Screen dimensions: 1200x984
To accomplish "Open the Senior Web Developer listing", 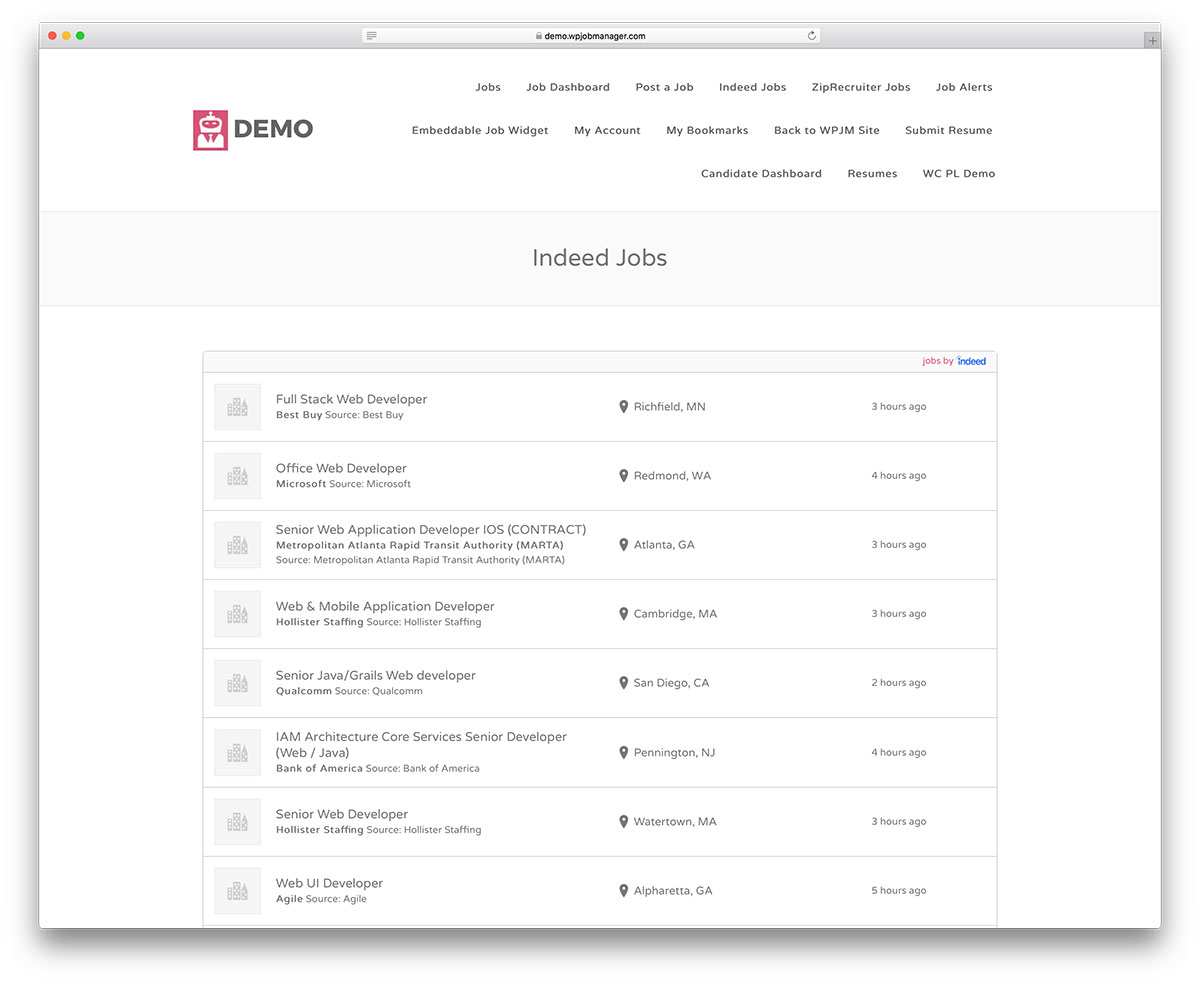I will tap(342, 814).
